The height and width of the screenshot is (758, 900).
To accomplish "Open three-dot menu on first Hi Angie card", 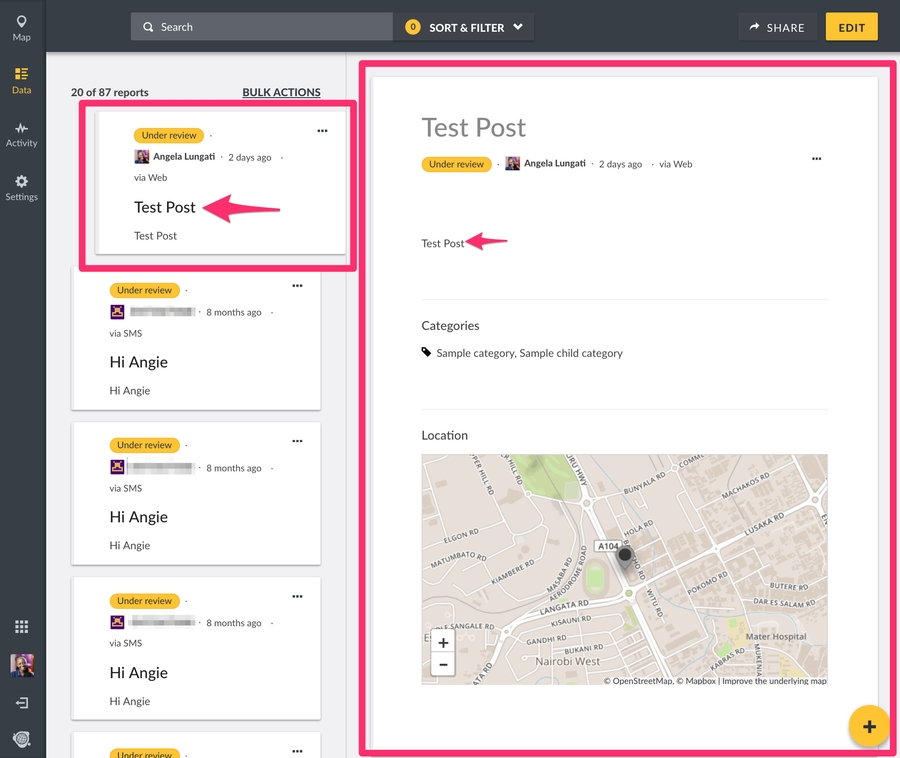I will (297, 286).
